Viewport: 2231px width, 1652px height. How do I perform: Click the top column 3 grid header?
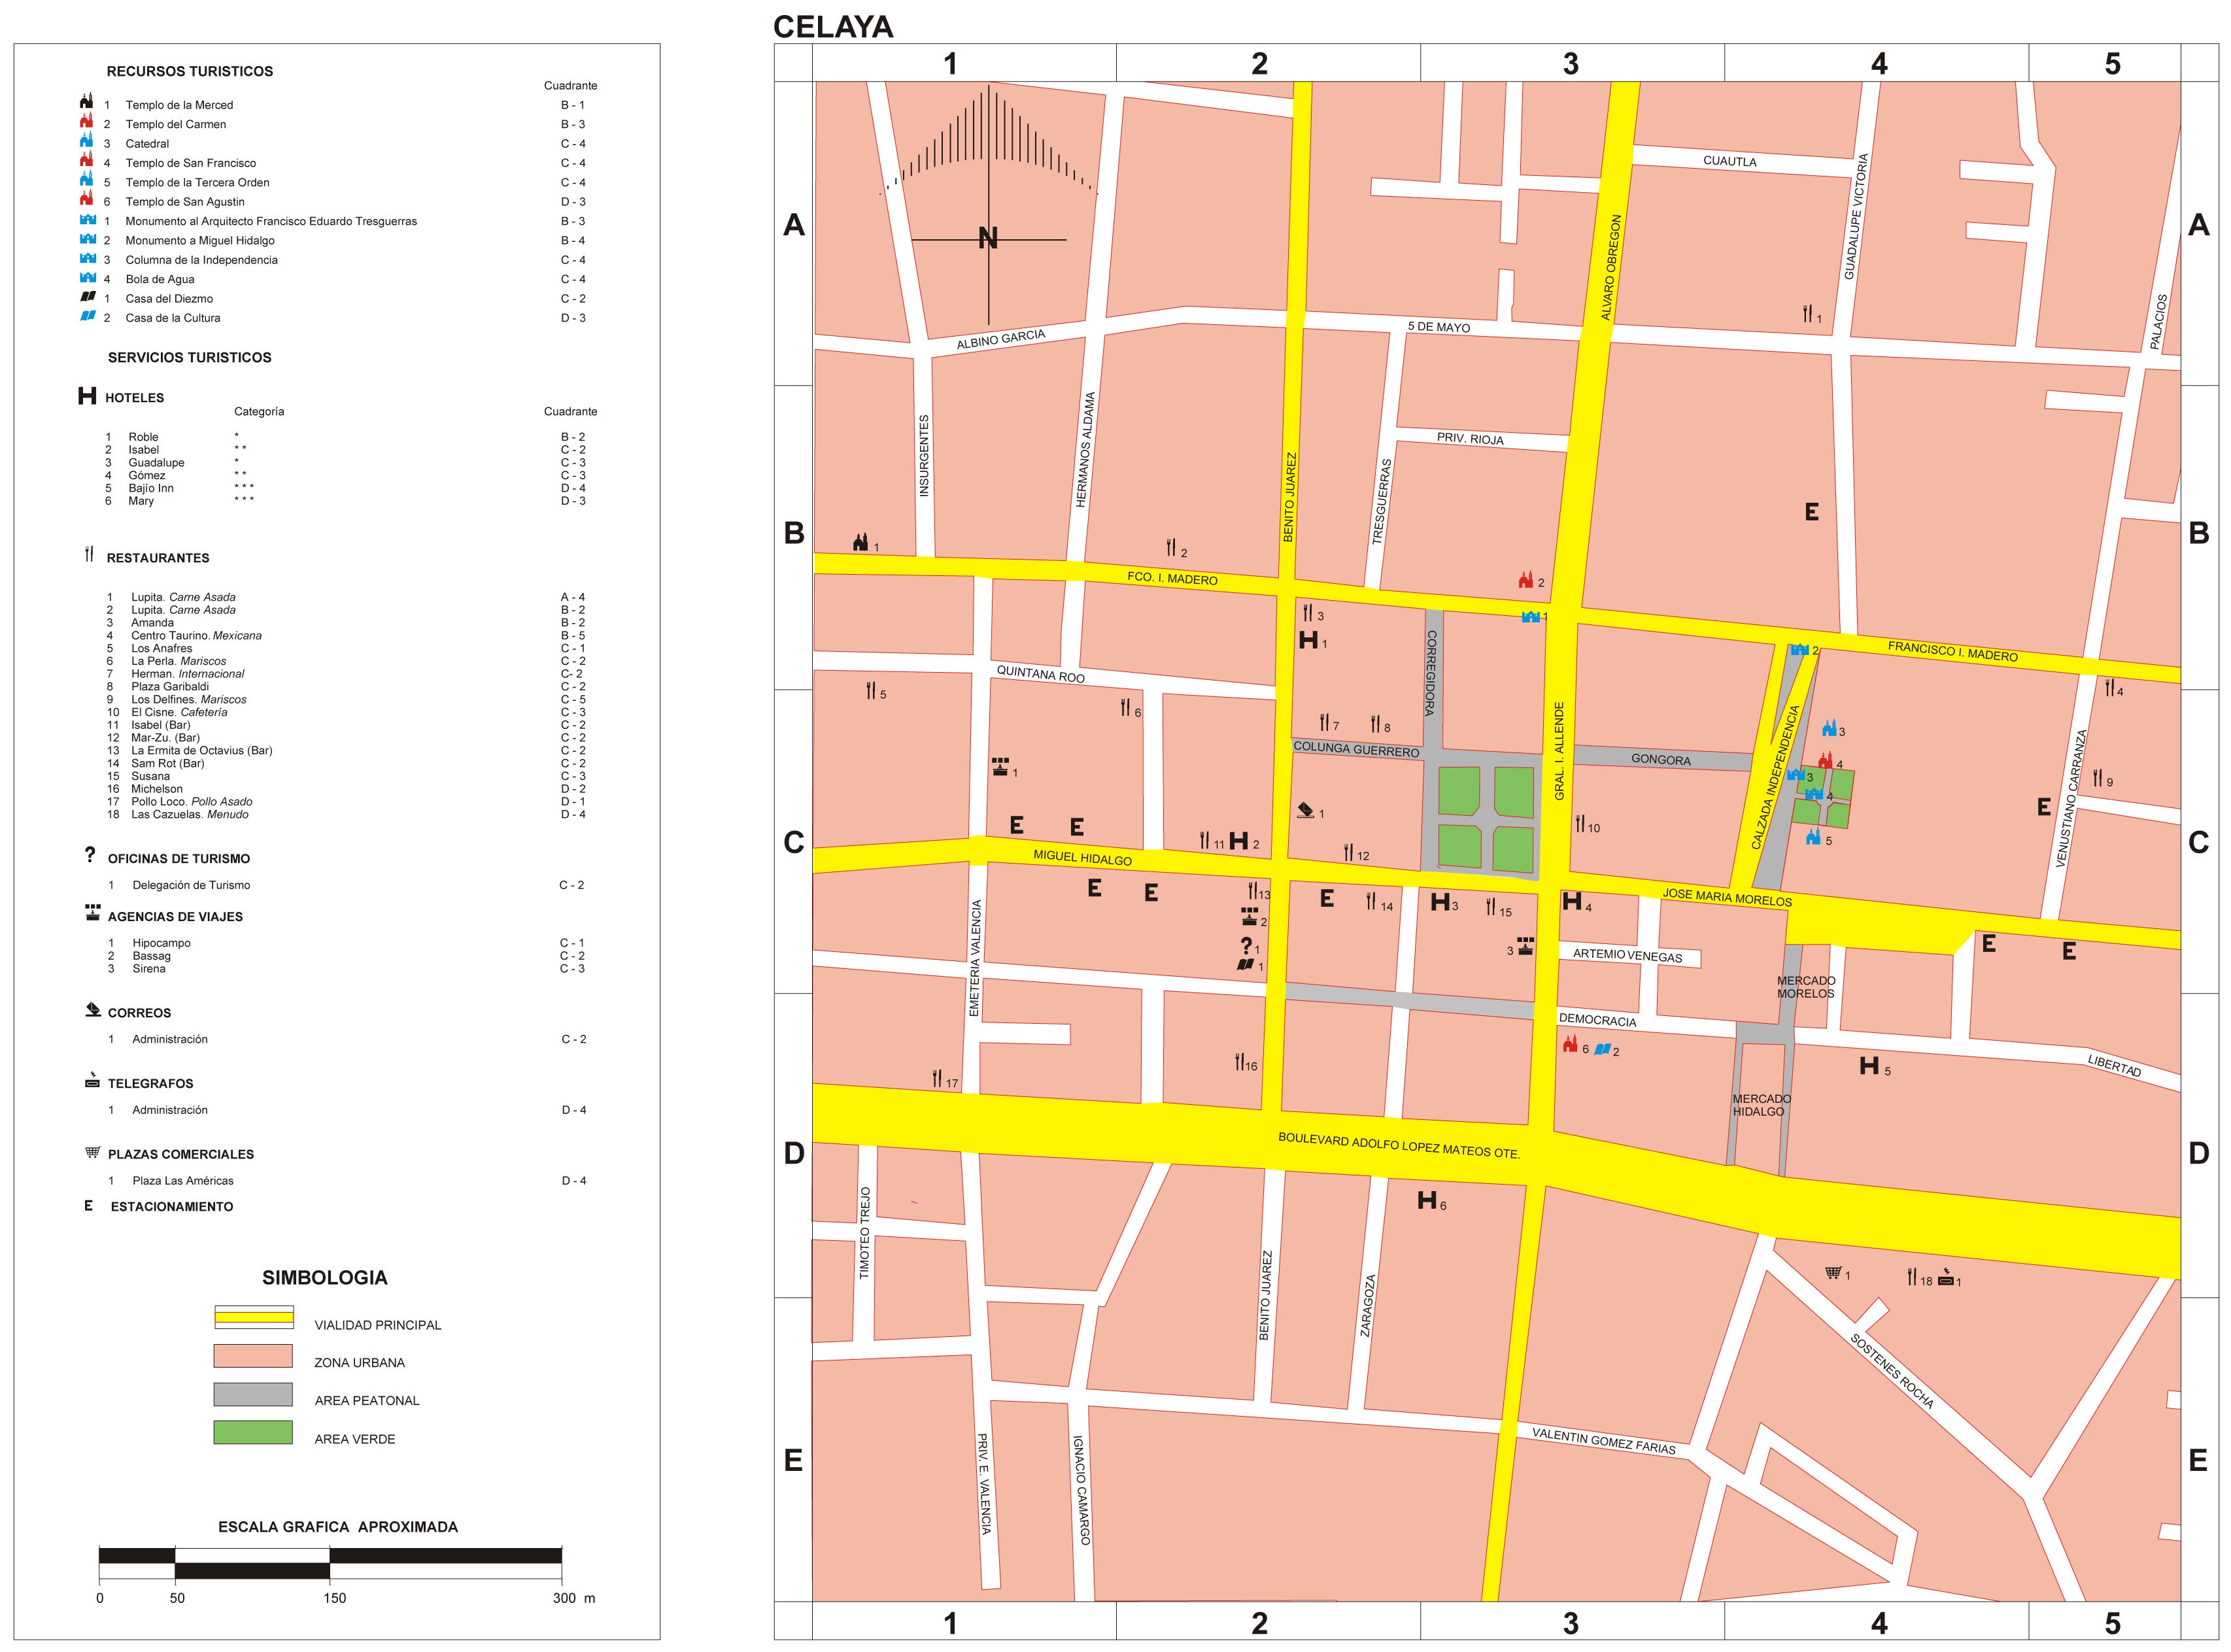coord(1571,64)
